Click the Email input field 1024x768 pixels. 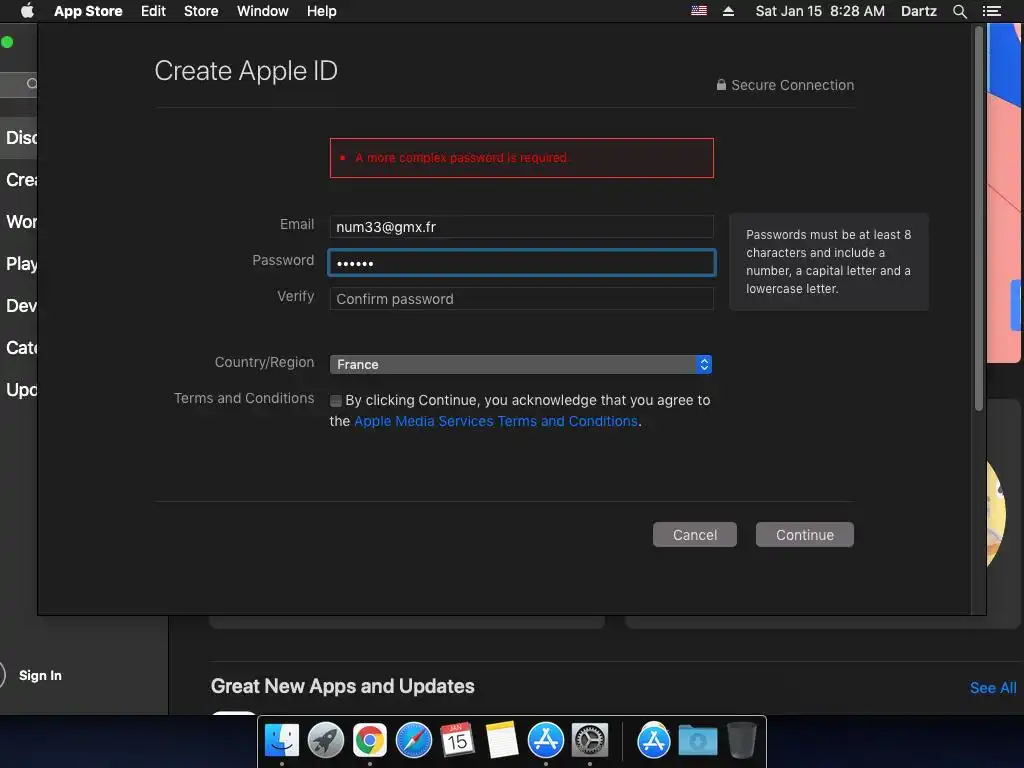pos(521,227)
